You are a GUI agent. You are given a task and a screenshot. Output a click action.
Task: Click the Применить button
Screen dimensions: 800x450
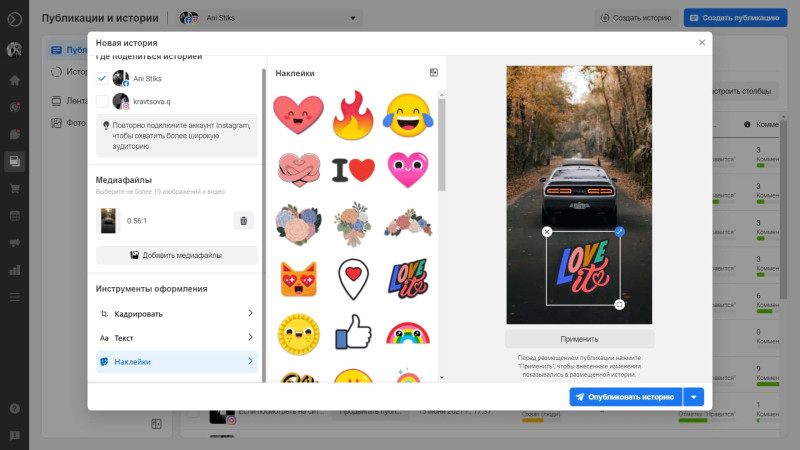pos(579,339)
